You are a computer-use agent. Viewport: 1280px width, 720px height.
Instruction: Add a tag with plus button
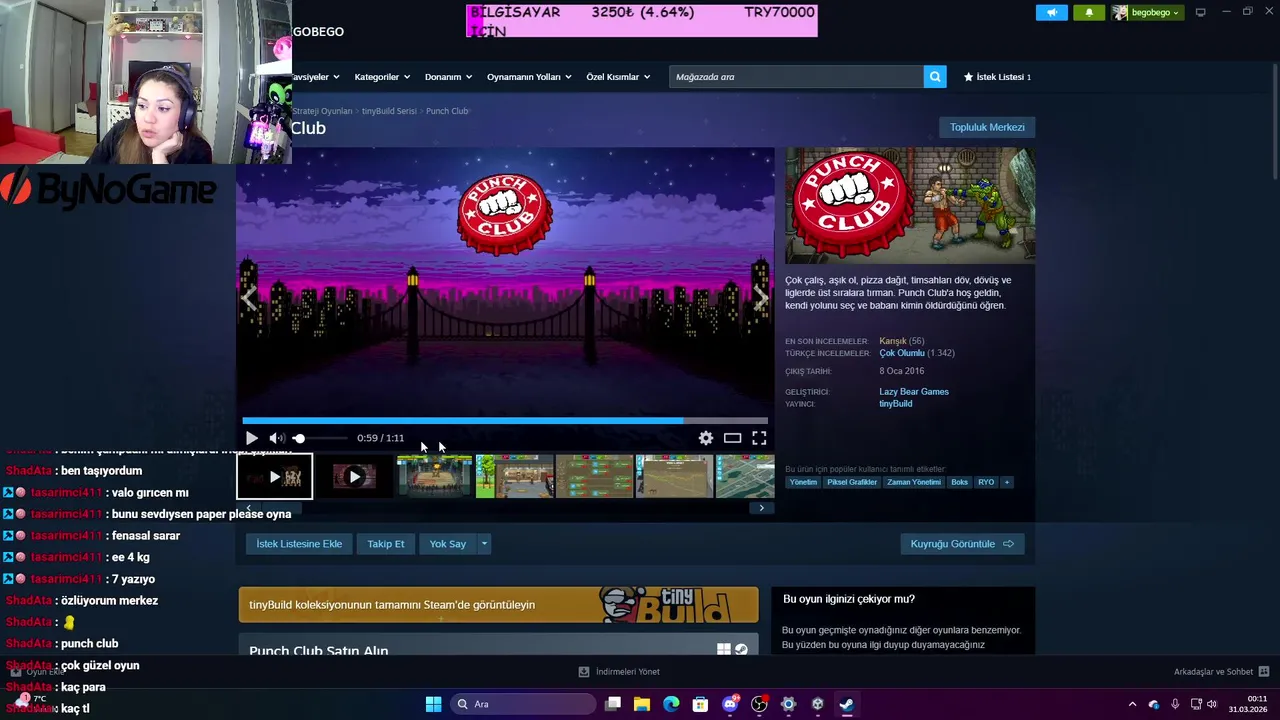1007,482
